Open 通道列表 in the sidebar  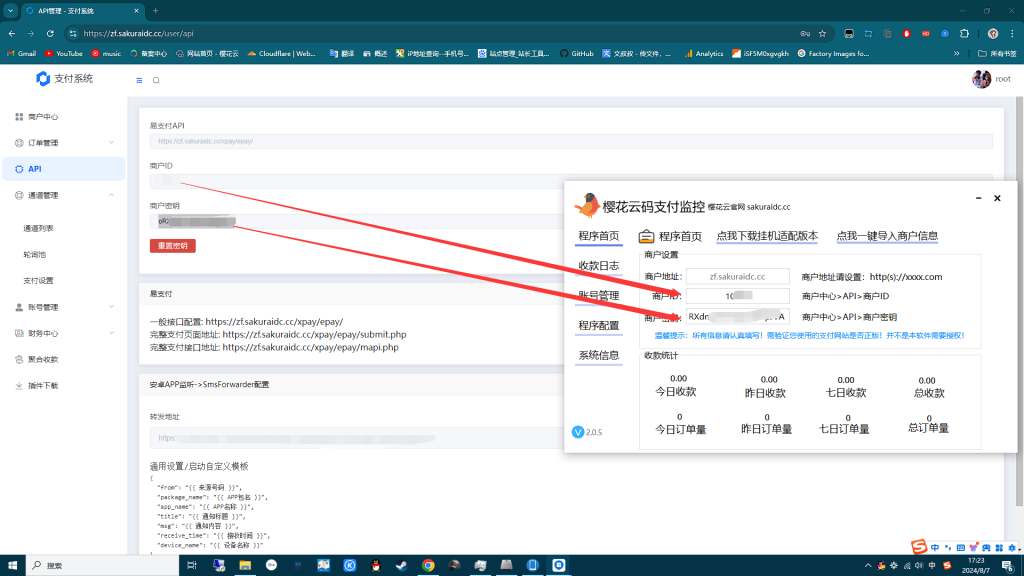[x=39, y=229]
